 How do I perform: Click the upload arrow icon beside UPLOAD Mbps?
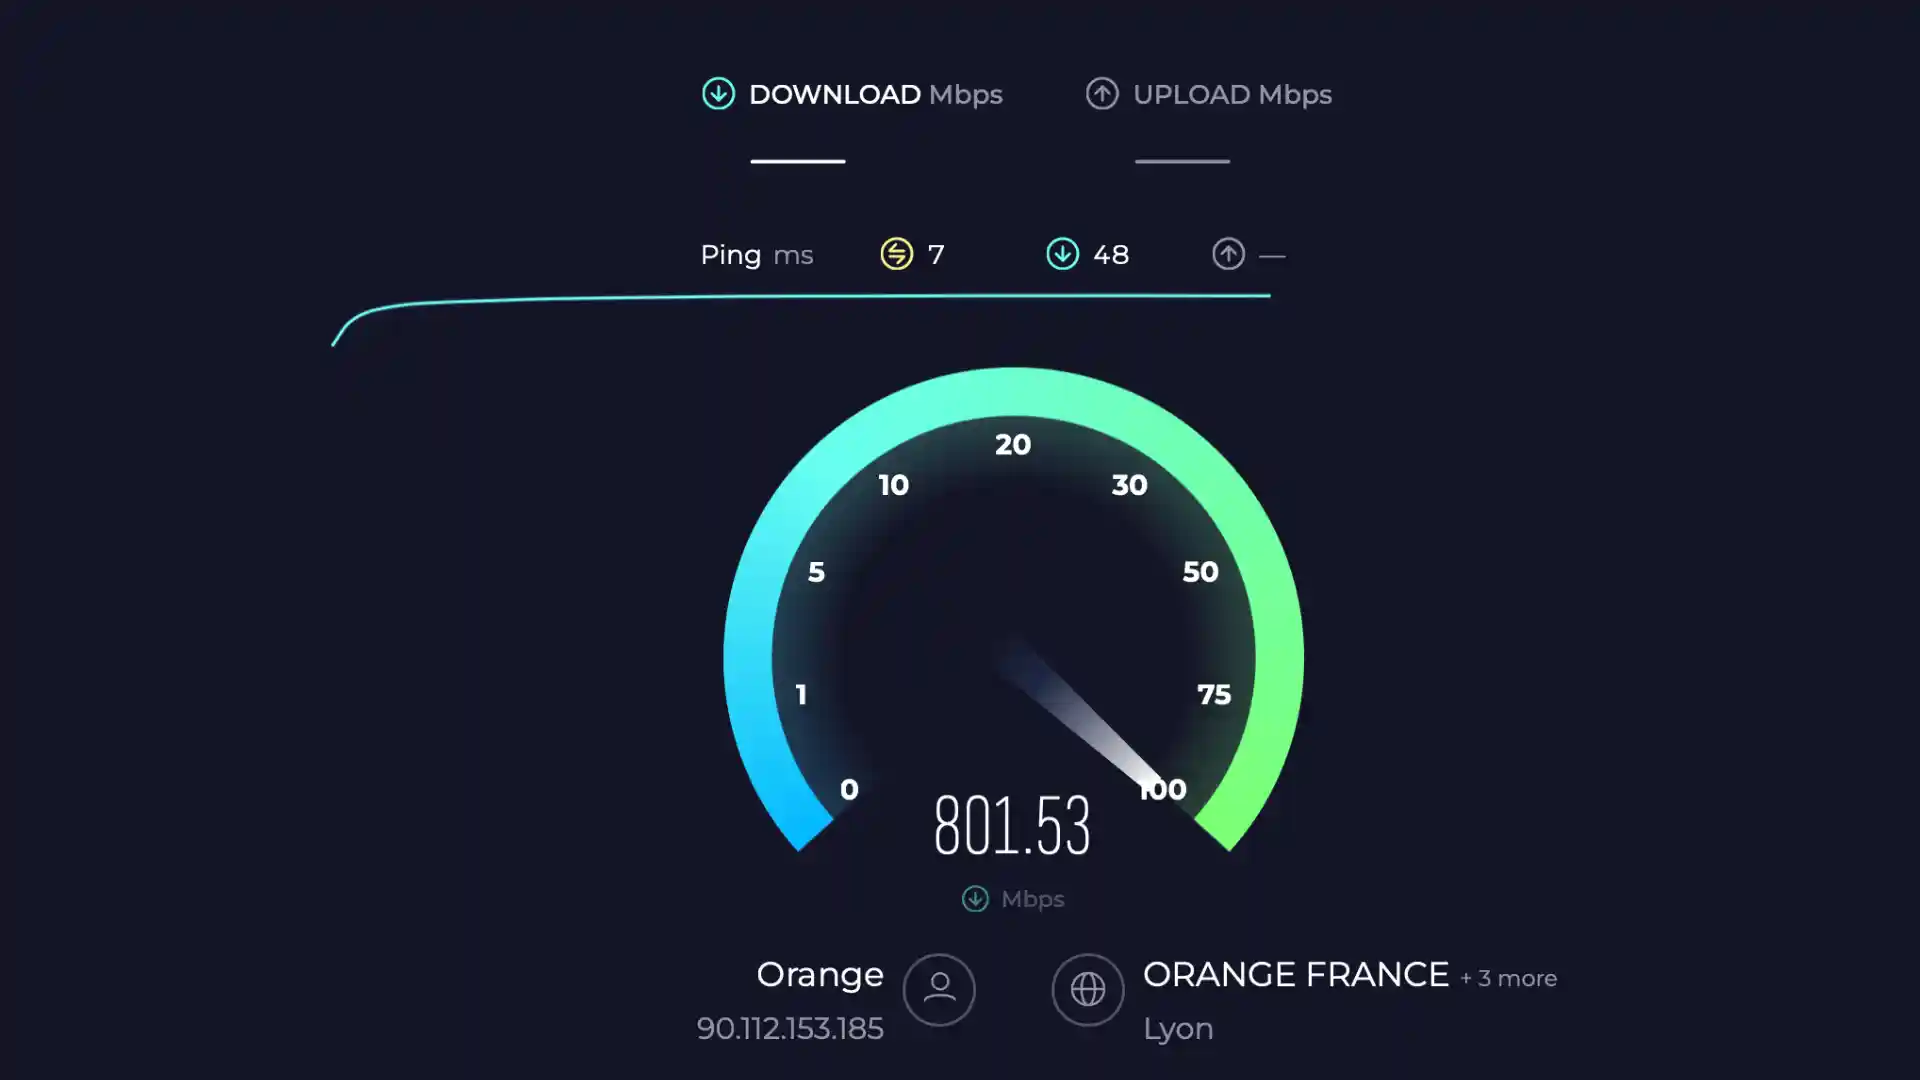pos(1102,94)
